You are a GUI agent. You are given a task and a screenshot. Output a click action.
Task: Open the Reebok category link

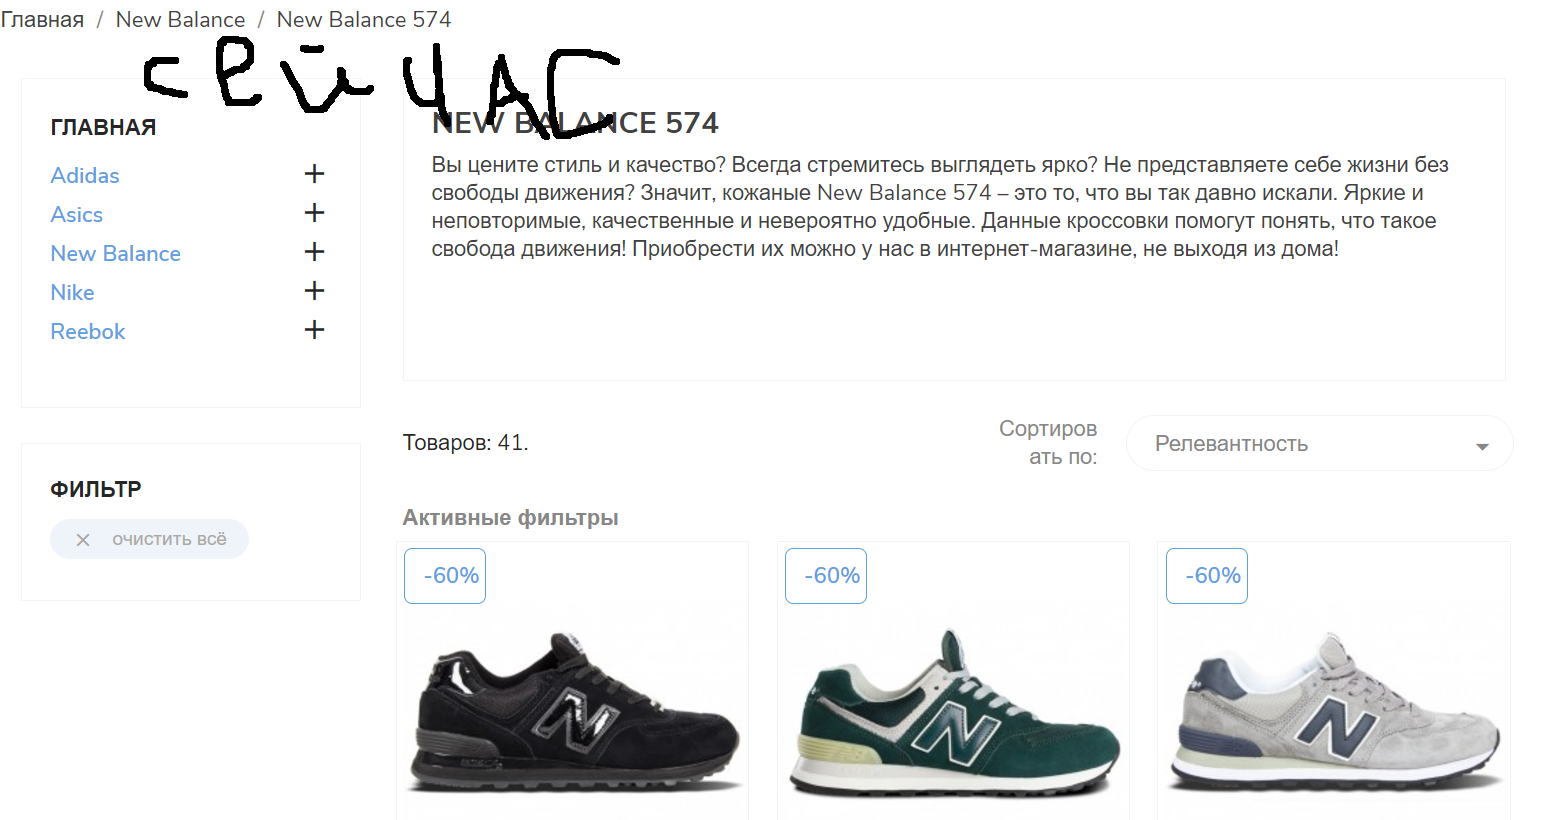[88, 331]
